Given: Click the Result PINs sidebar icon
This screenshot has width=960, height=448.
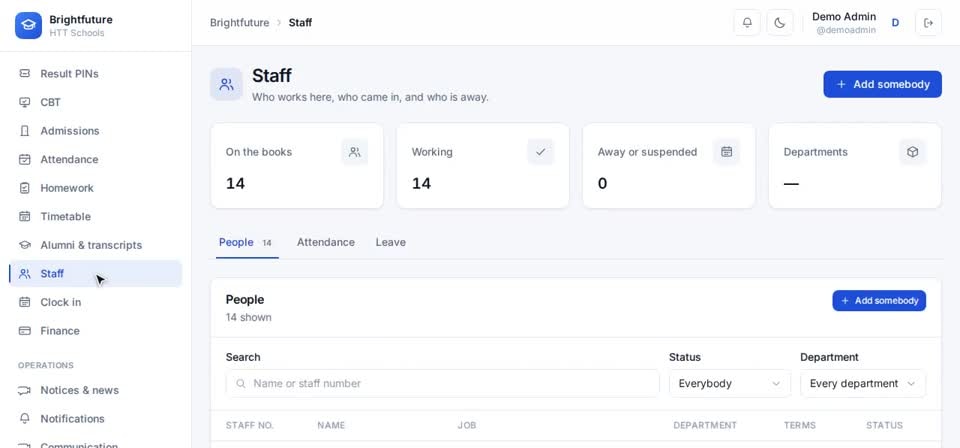Looking at the screenshot, I should [24, 73].
